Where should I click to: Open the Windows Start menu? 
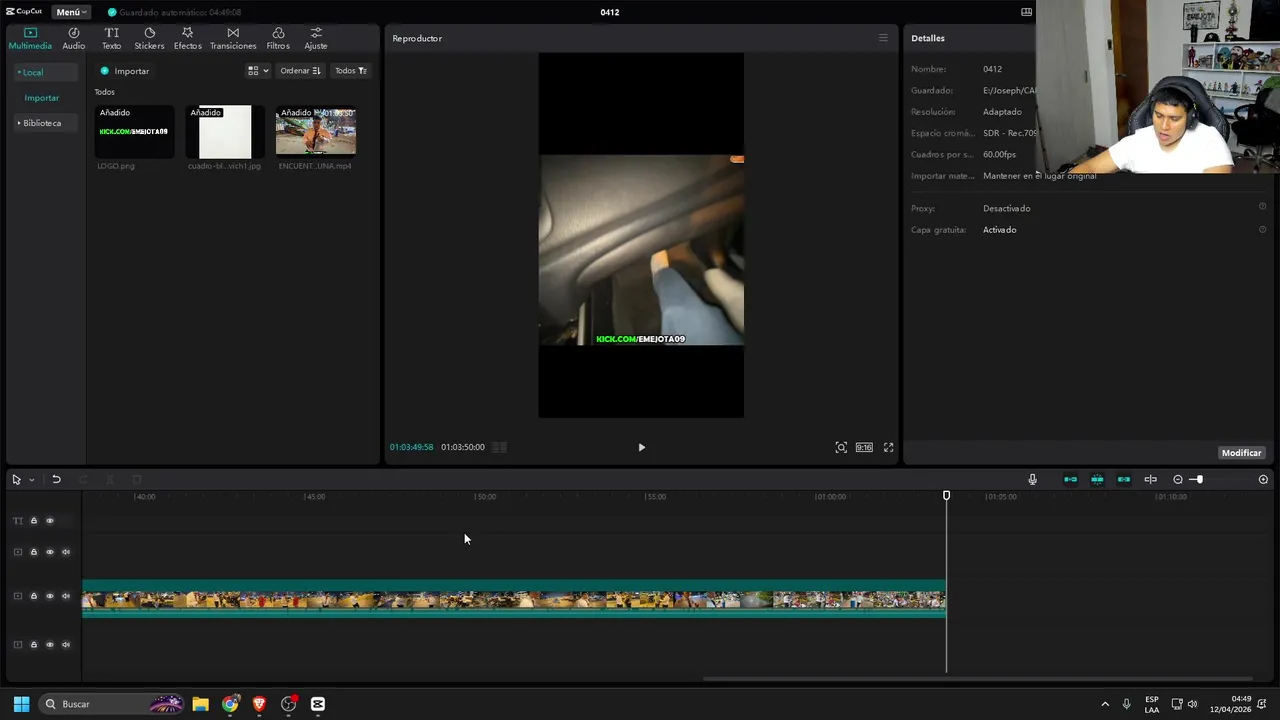pos(21,704)
